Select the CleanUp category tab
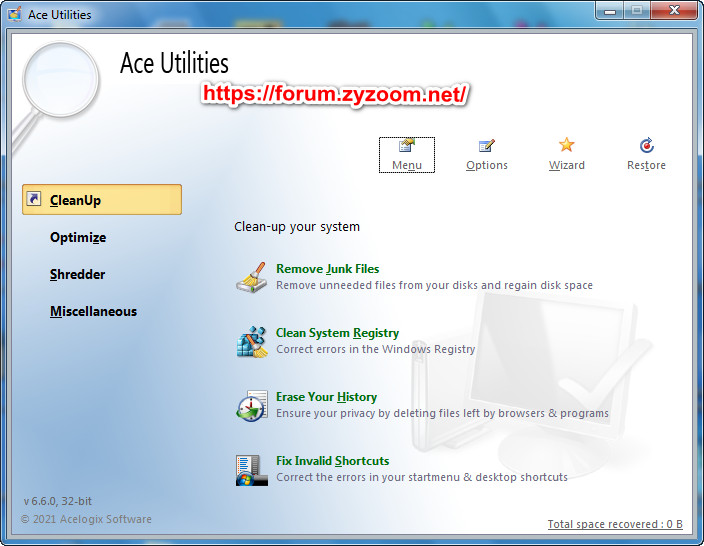The width and height of the screenshot is (704, 546). (102, 199)
